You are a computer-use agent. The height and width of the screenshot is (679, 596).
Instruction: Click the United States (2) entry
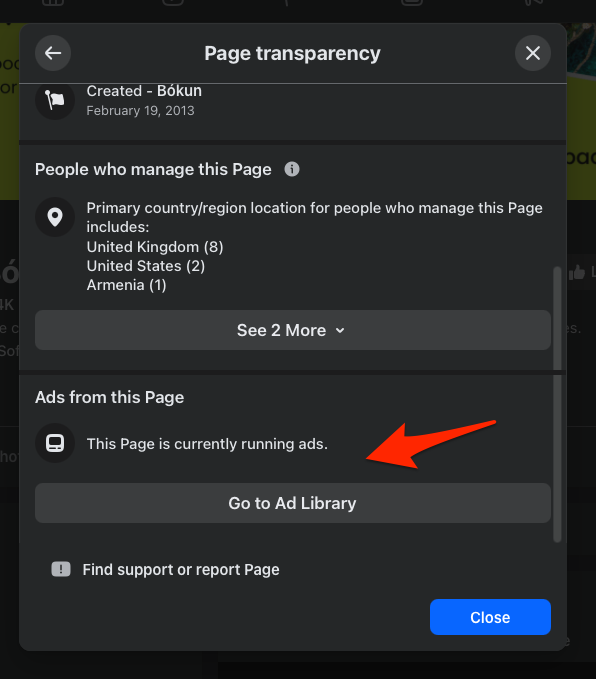[x=146, y=266]
